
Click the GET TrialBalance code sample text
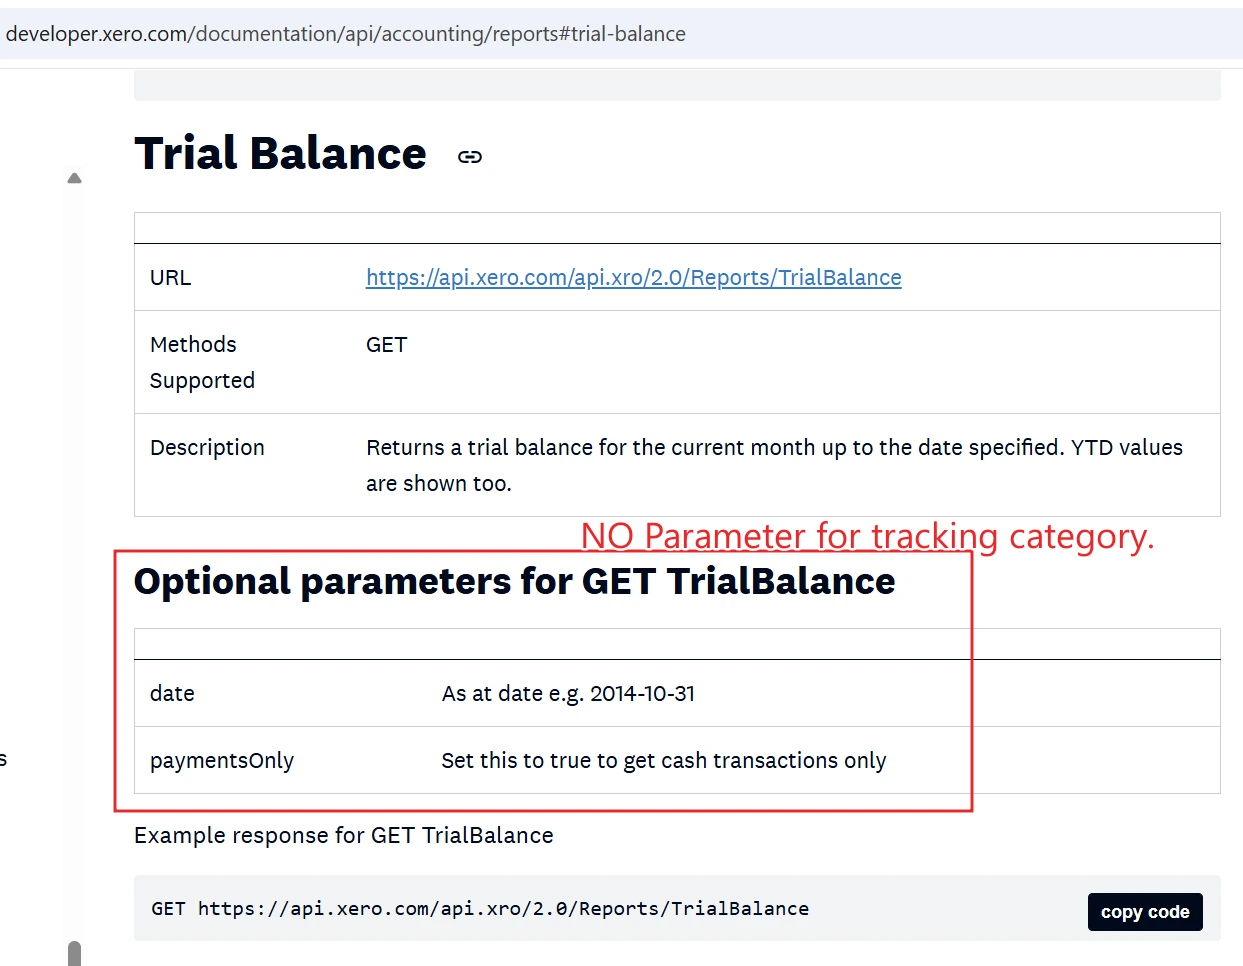(x=480, y=909)
